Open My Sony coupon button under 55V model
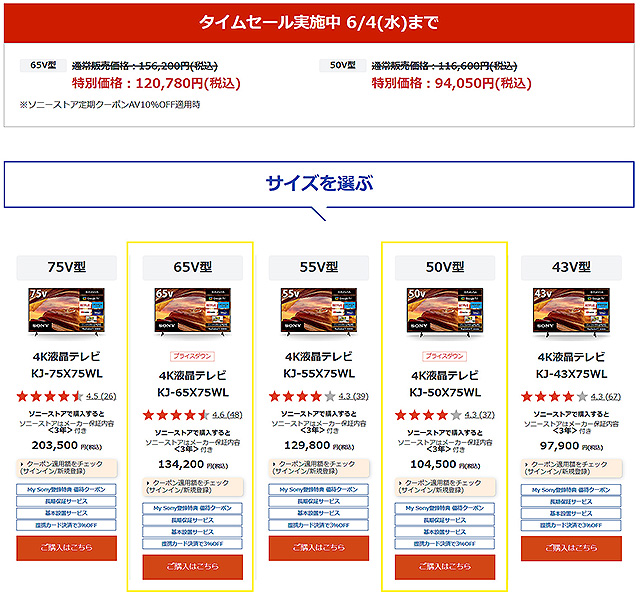Screen dimensions: 640x592 [x=319, y=489]
